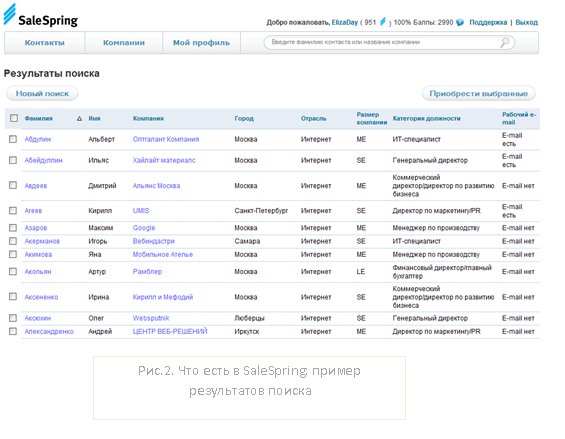This screenshot has height=439, width=565.
Task: Click the Самара city cell
Action: [247, 241]
